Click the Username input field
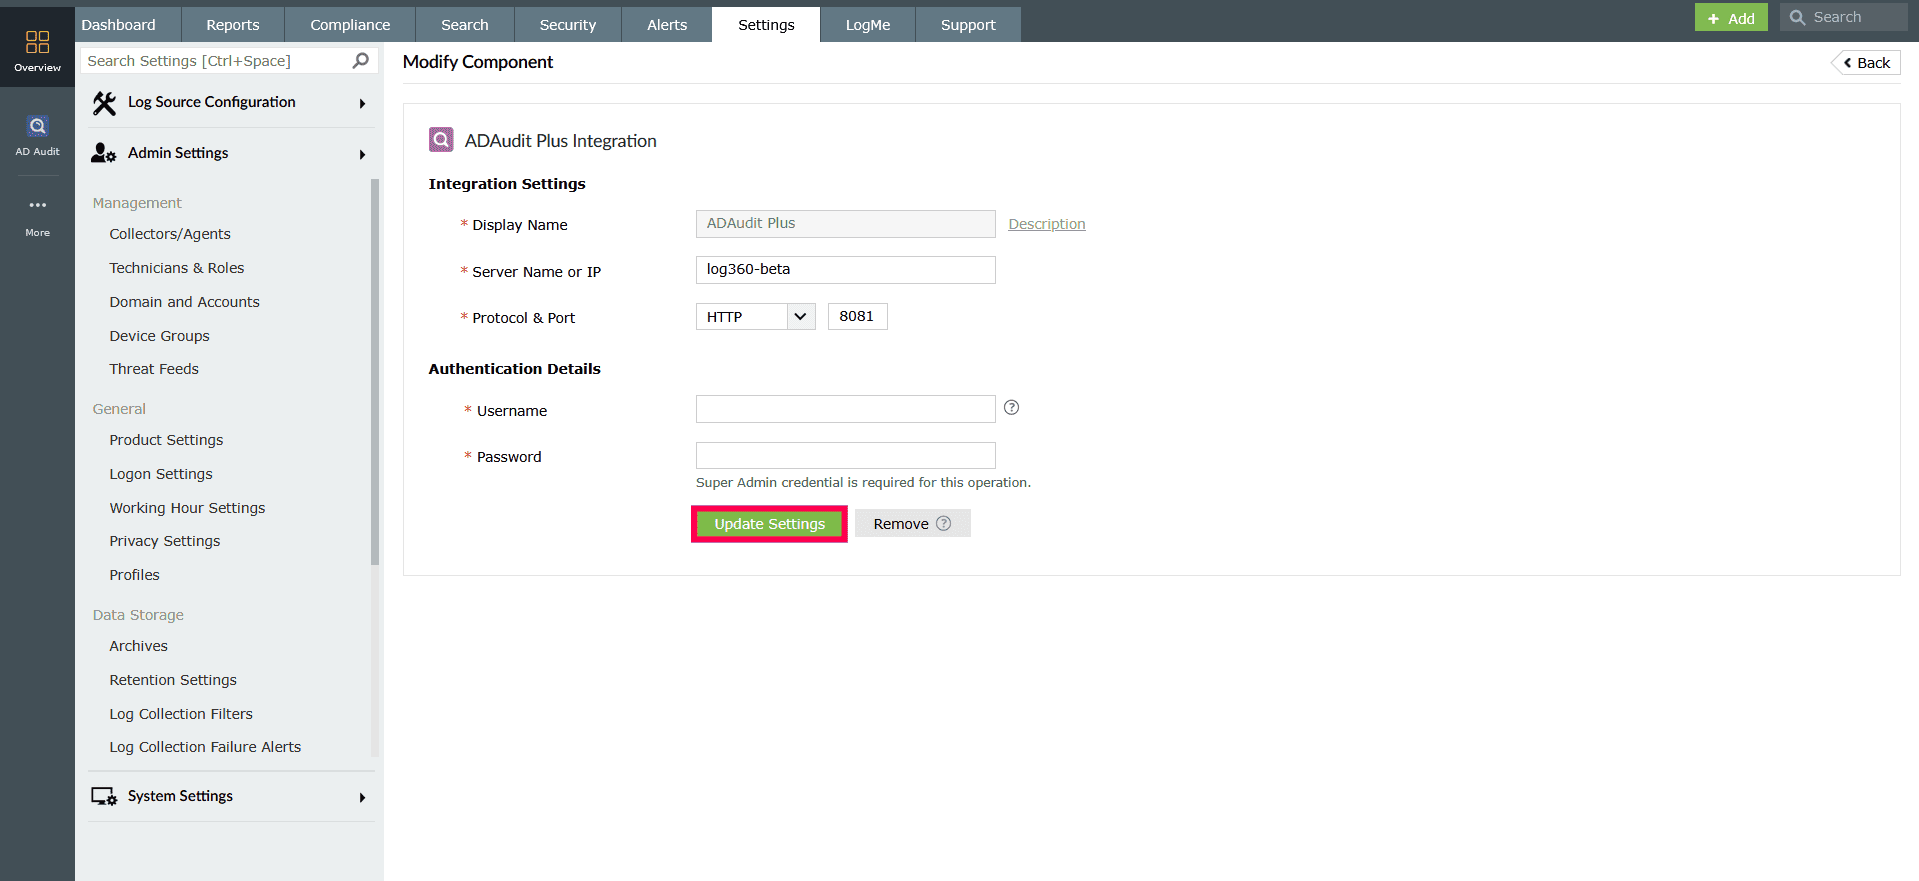 (846, 409)
